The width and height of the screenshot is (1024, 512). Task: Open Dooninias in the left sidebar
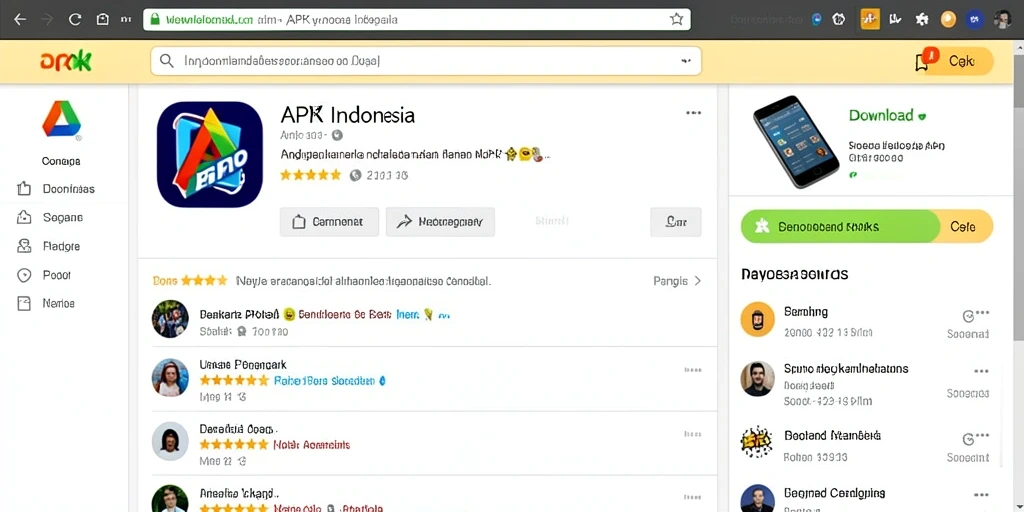pos(56,189)
